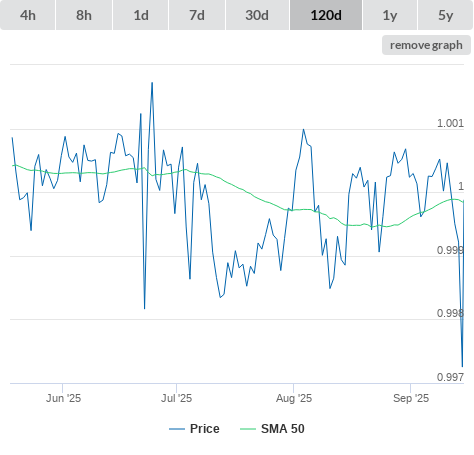This screenshot has width=474, height=455.
Task: Click the Sep '25 axis label
Action: pos(411,398)
